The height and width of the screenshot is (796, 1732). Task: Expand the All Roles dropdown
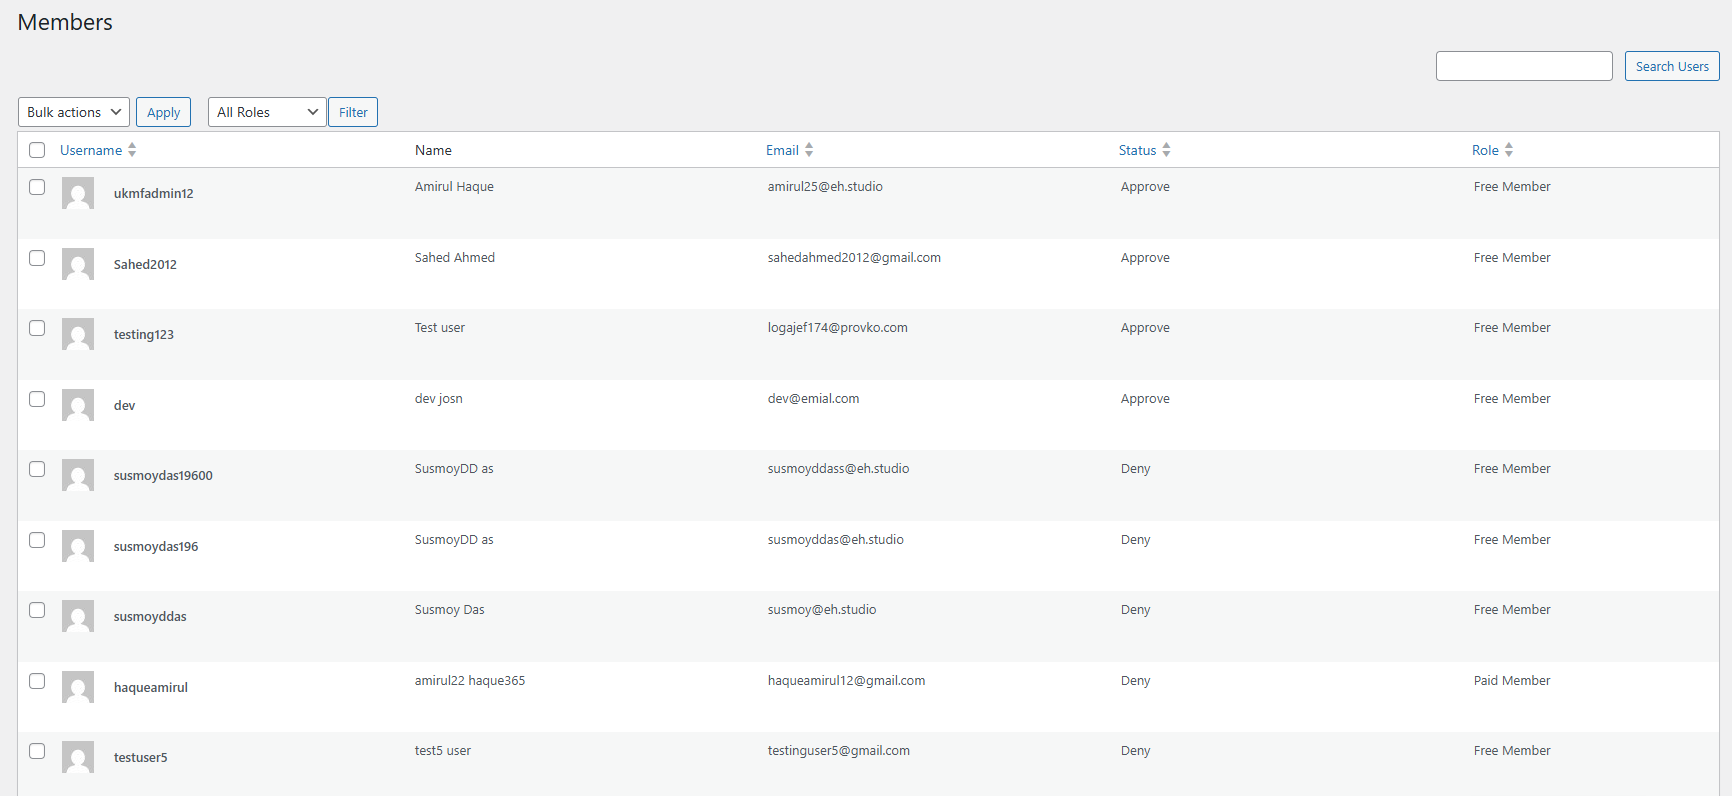267,112
